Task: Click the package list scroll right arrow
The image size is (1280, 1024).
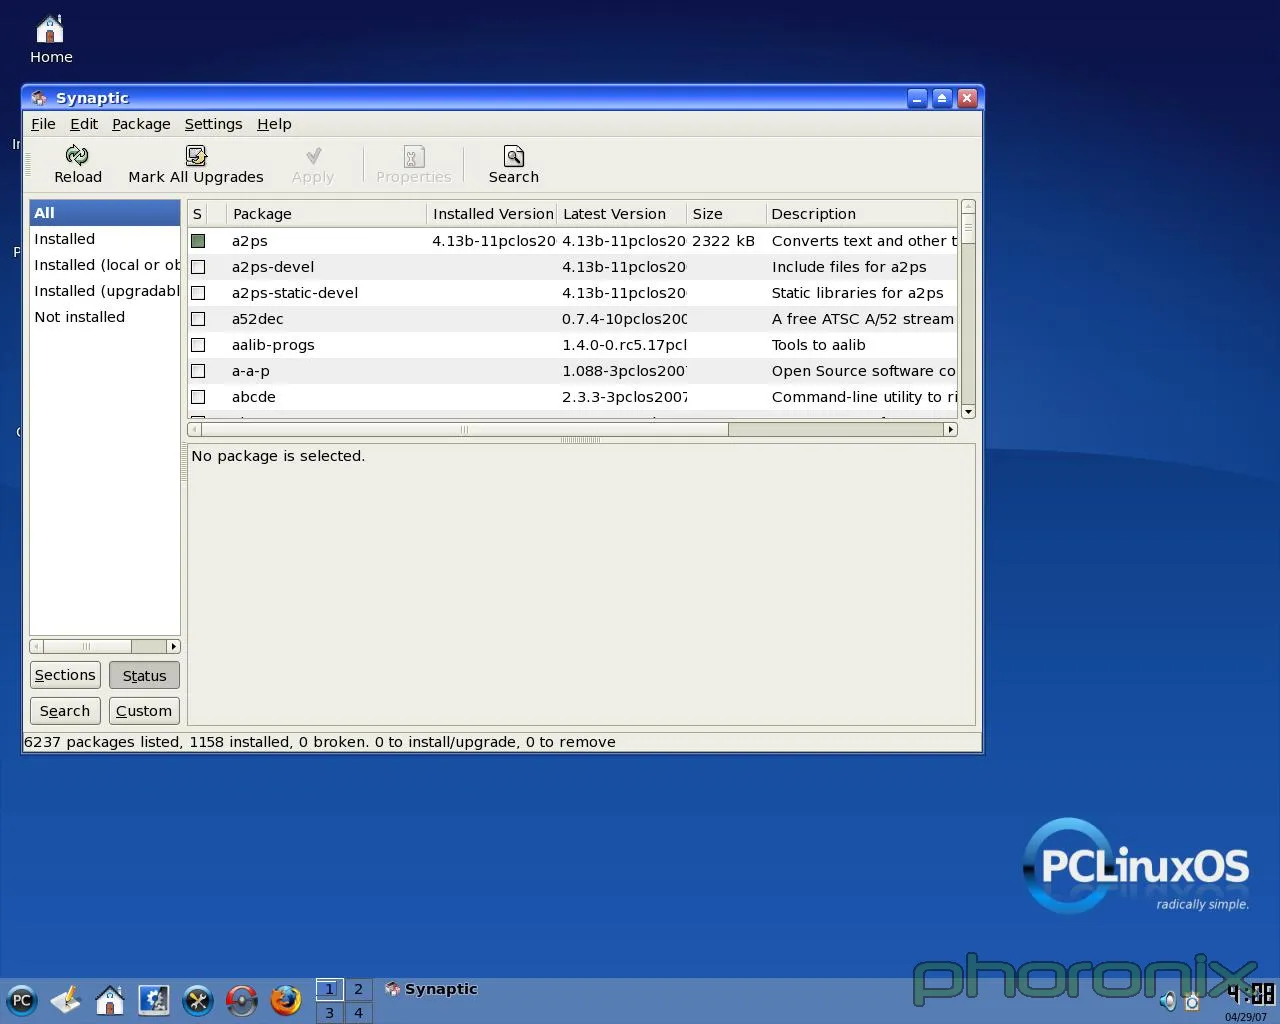Action: [950, 430]
